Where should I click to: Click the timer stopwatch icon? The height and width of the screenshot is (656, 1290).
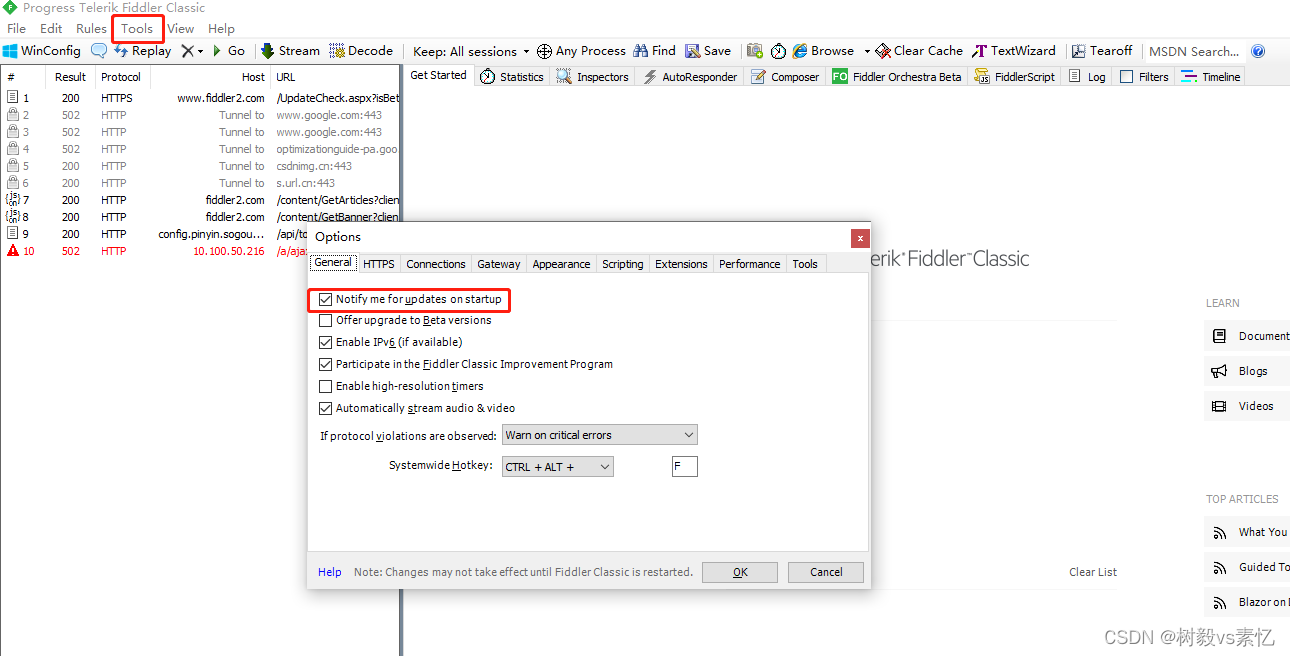[x=778, y=51]
